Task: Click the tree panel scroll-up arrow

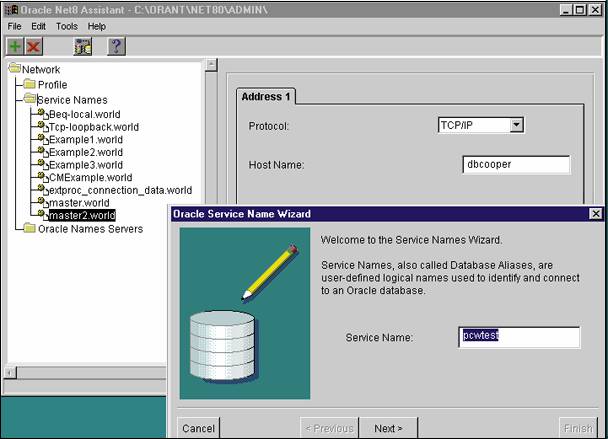Action: coord(211,66)
